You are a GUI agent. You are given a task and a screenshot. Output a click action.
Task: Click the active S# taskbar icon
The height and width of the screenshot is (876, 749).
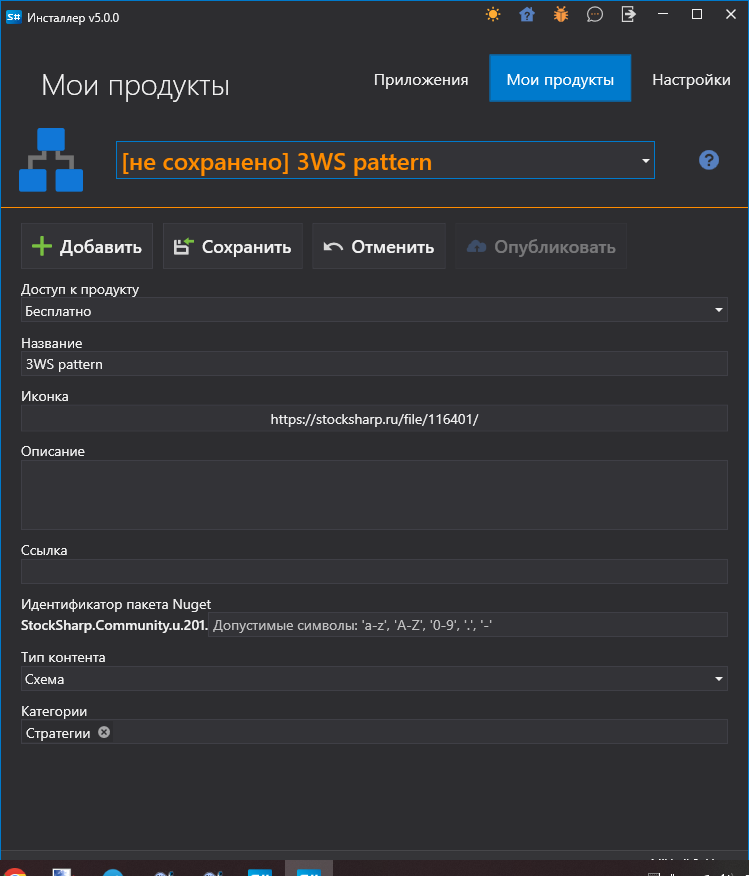point(309,869)
